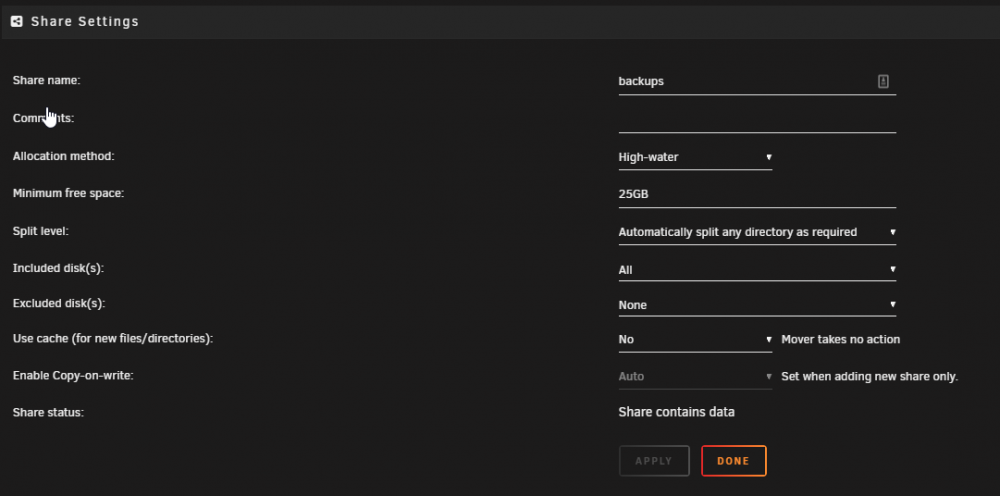Click the Minimum free space label
Viewport: 1000px width, 496px height.
click(x=68, y=193)
